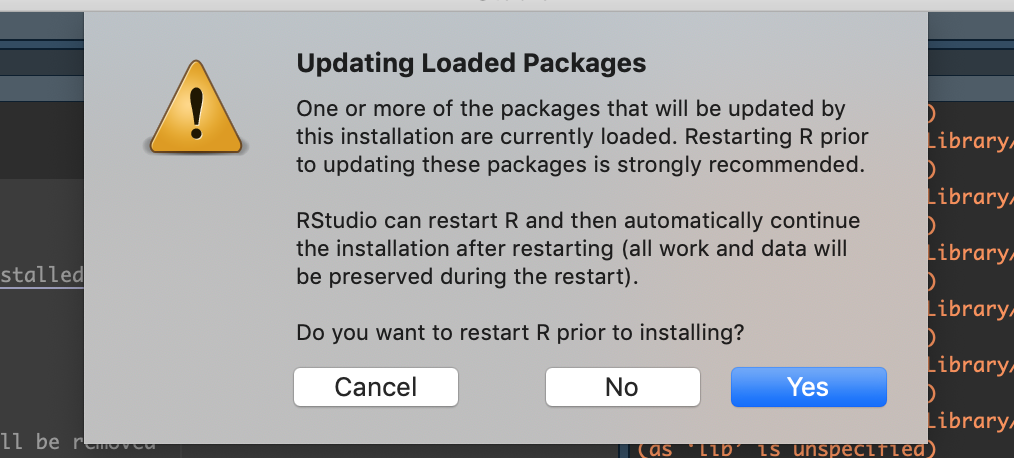Screen dimensions: 1014x458
Task: Click the paragraph starting "One or more"
Action: [580, 136]
